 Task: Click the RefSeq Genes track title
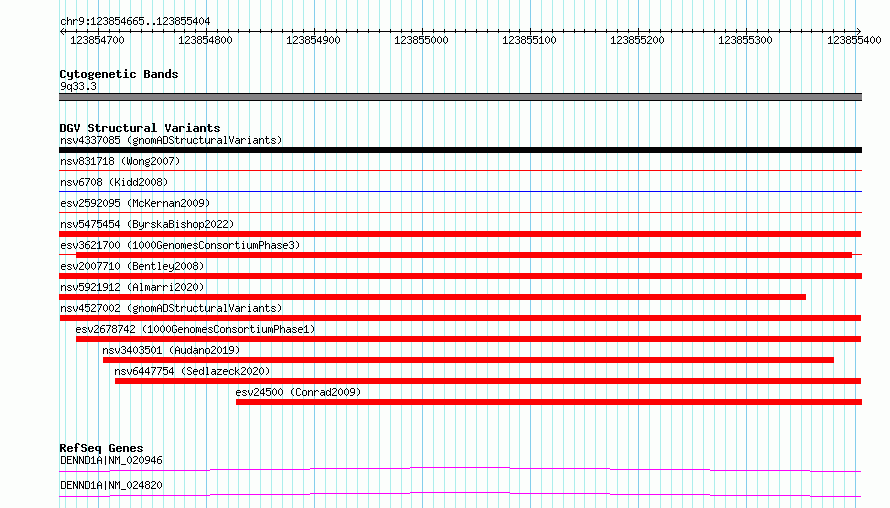click(101, 448)
